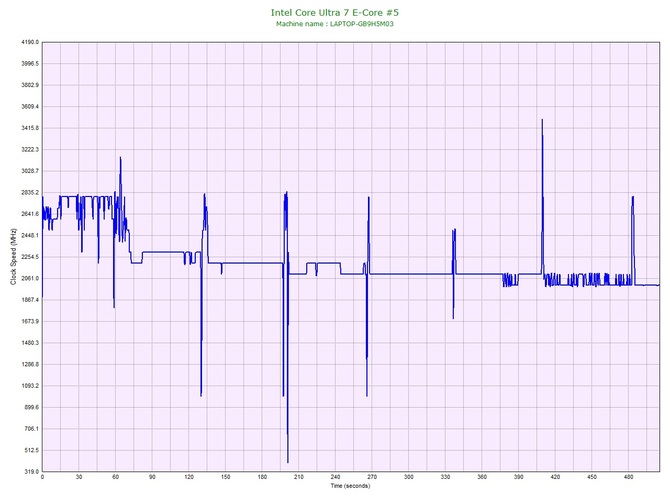Screen dimensions: 670x503
Task: Click the 3028.7 y-axis value
Action: click(30, 171)
